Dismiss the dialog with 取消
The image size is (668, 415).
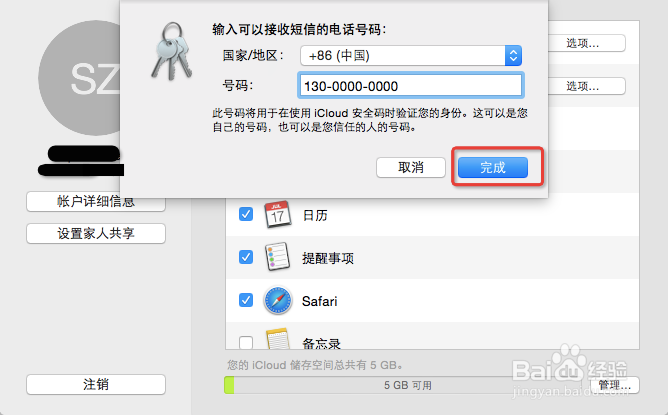click(x=411, y=167)
